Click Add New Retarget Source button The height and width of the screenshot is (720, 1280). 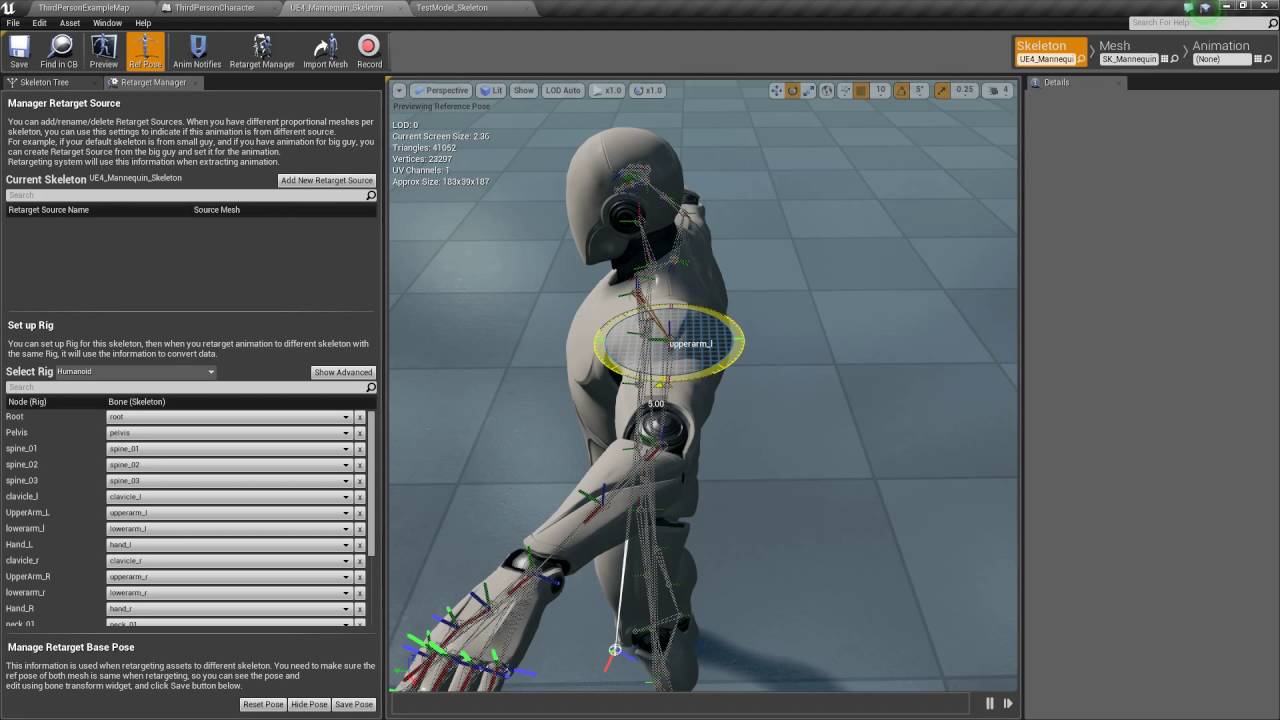coord(327,180)
